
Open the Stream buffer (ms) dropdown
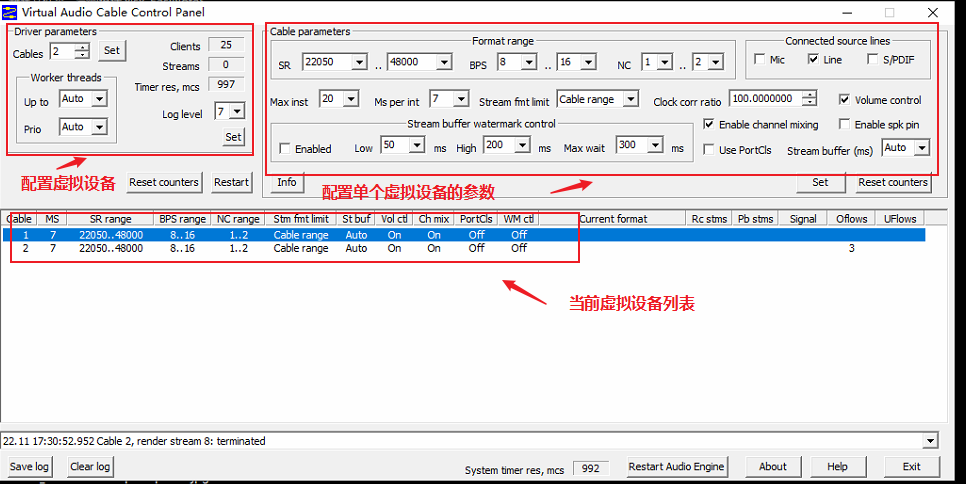922,148
